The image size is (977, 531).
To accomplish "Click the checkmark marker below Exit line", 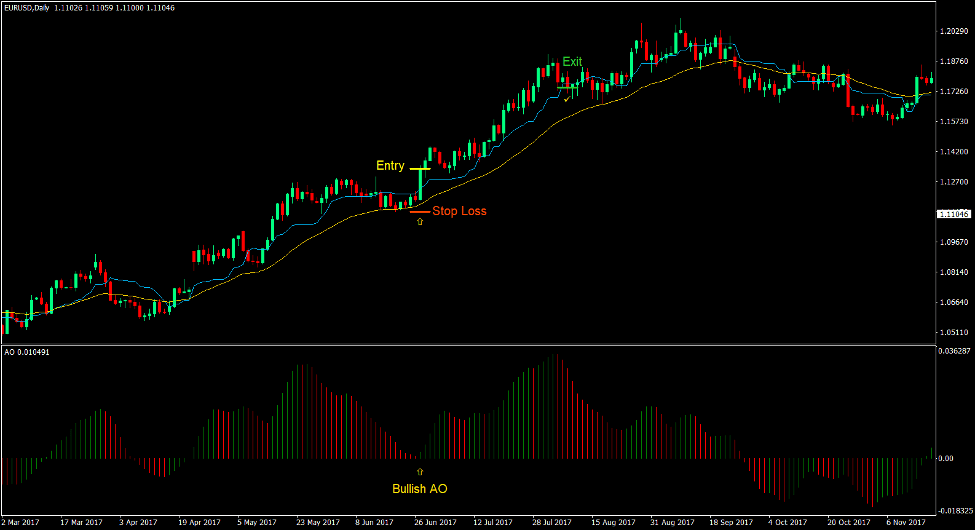I will (567, 98).
